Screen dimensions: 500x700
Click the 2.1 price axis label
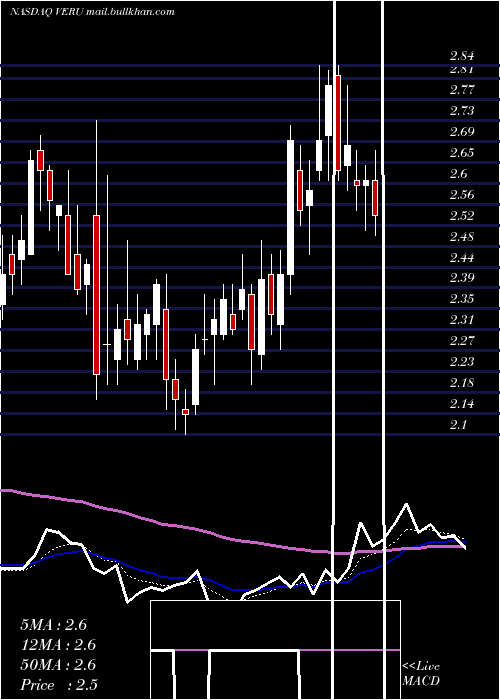point(459,425)
